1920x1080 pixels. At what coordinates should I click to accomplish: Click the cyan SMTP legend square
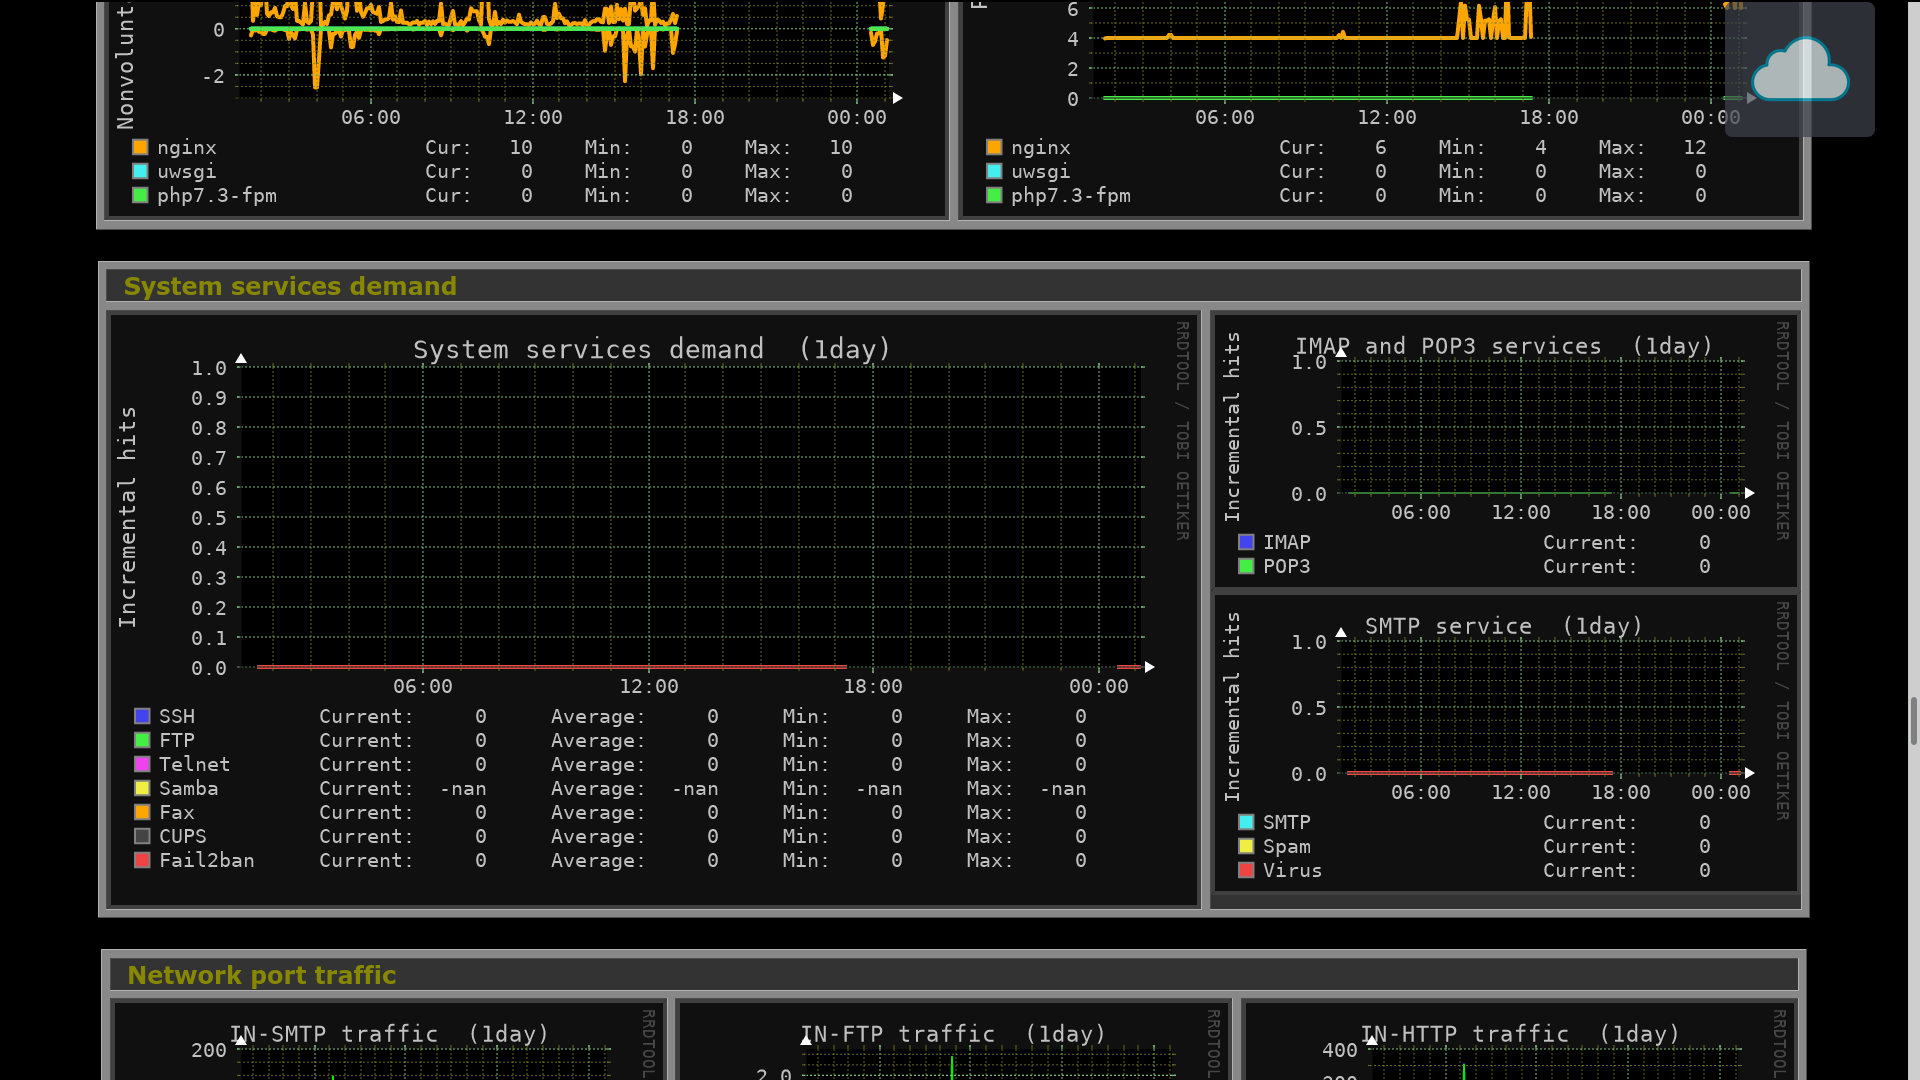(1246, 822)
